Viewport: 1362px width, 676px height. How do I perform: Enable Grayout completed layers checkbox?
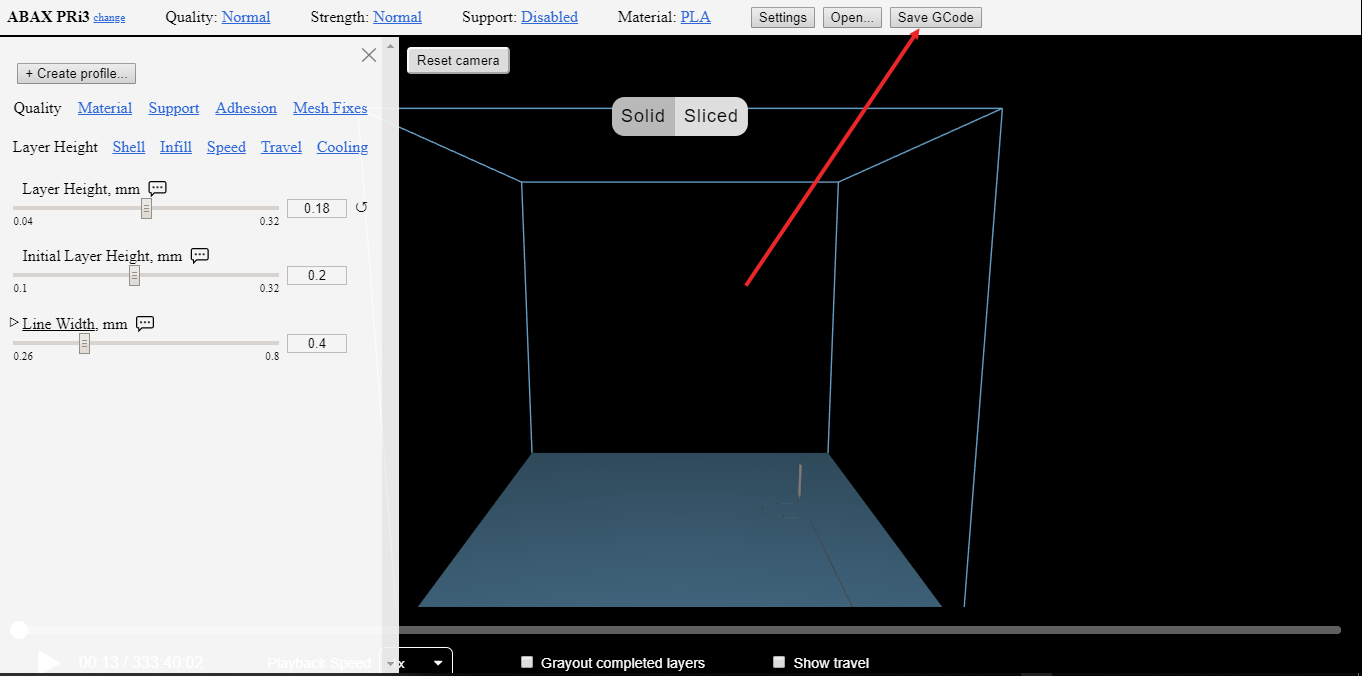tap(527, 662)
